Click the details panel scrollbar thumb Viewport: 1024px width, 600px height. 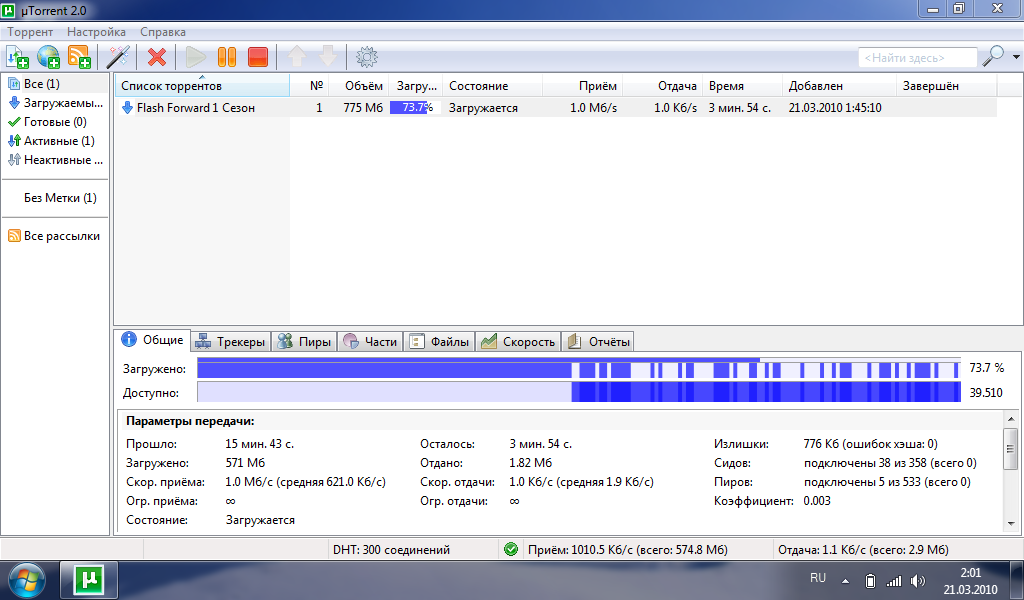point(1011,449)
